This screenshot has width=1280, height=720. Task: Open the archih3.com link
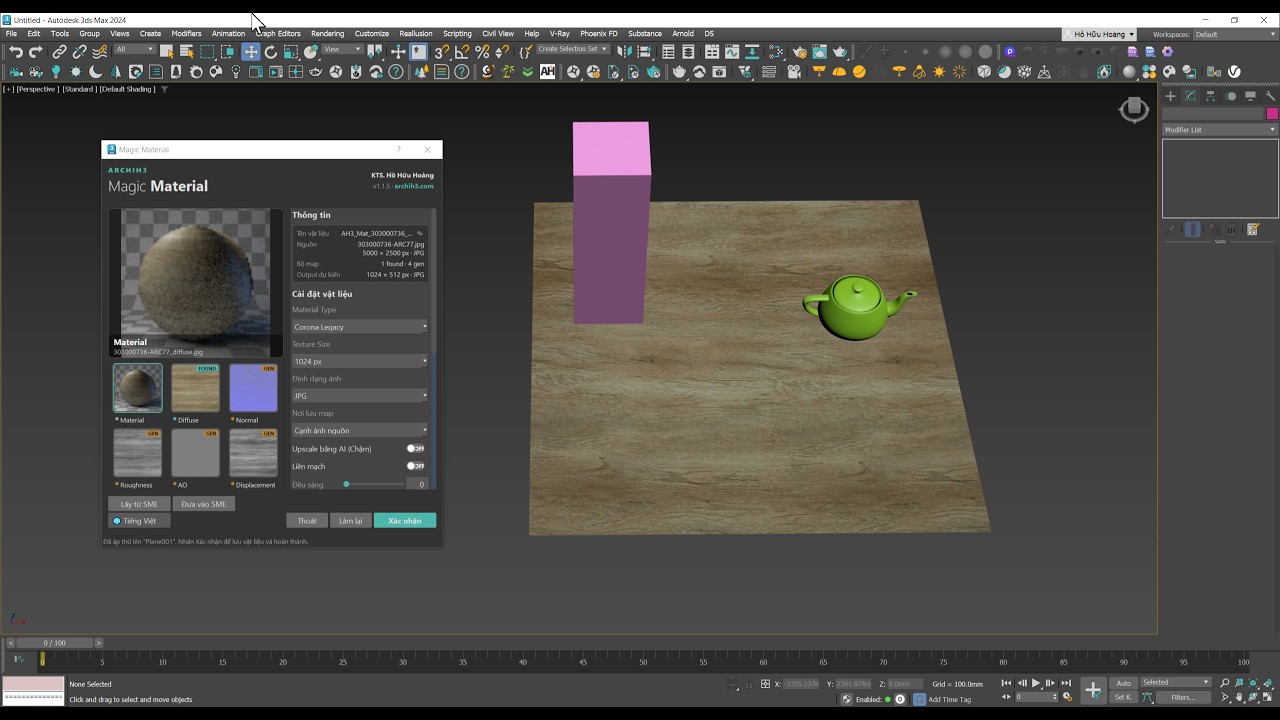point(414,186)
